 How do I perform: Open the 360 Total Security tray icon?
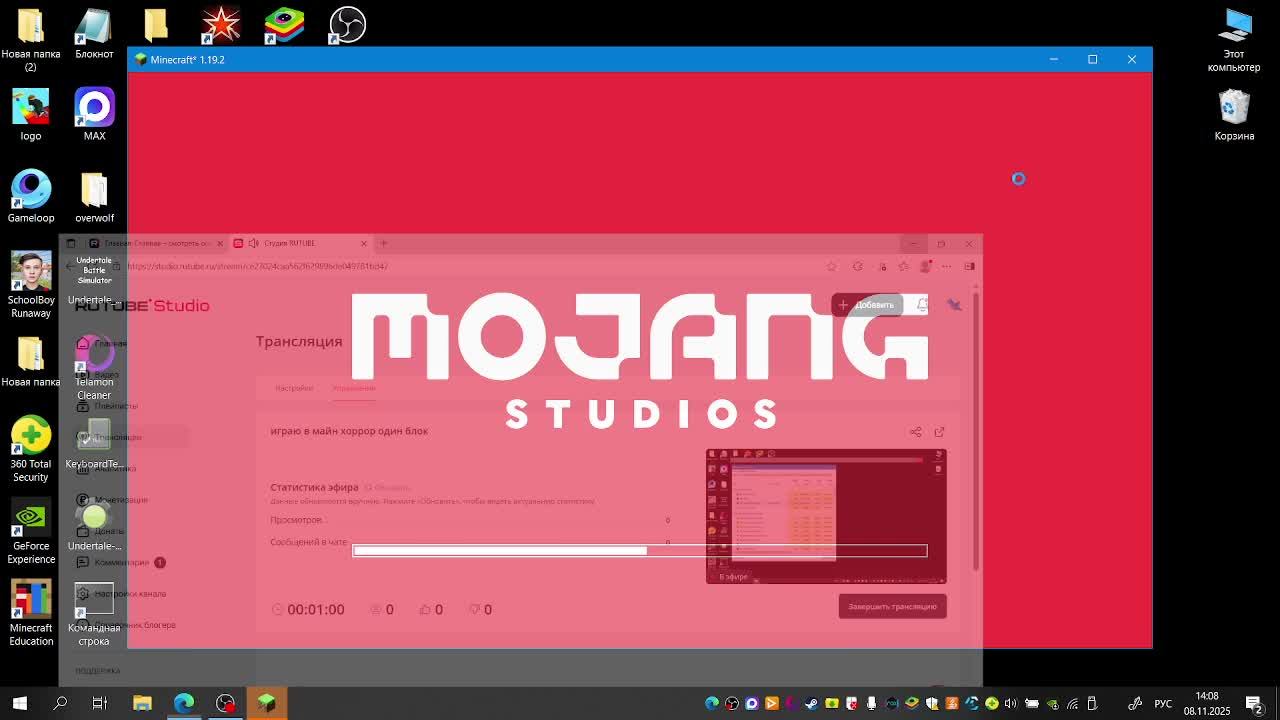coord(991,703)
